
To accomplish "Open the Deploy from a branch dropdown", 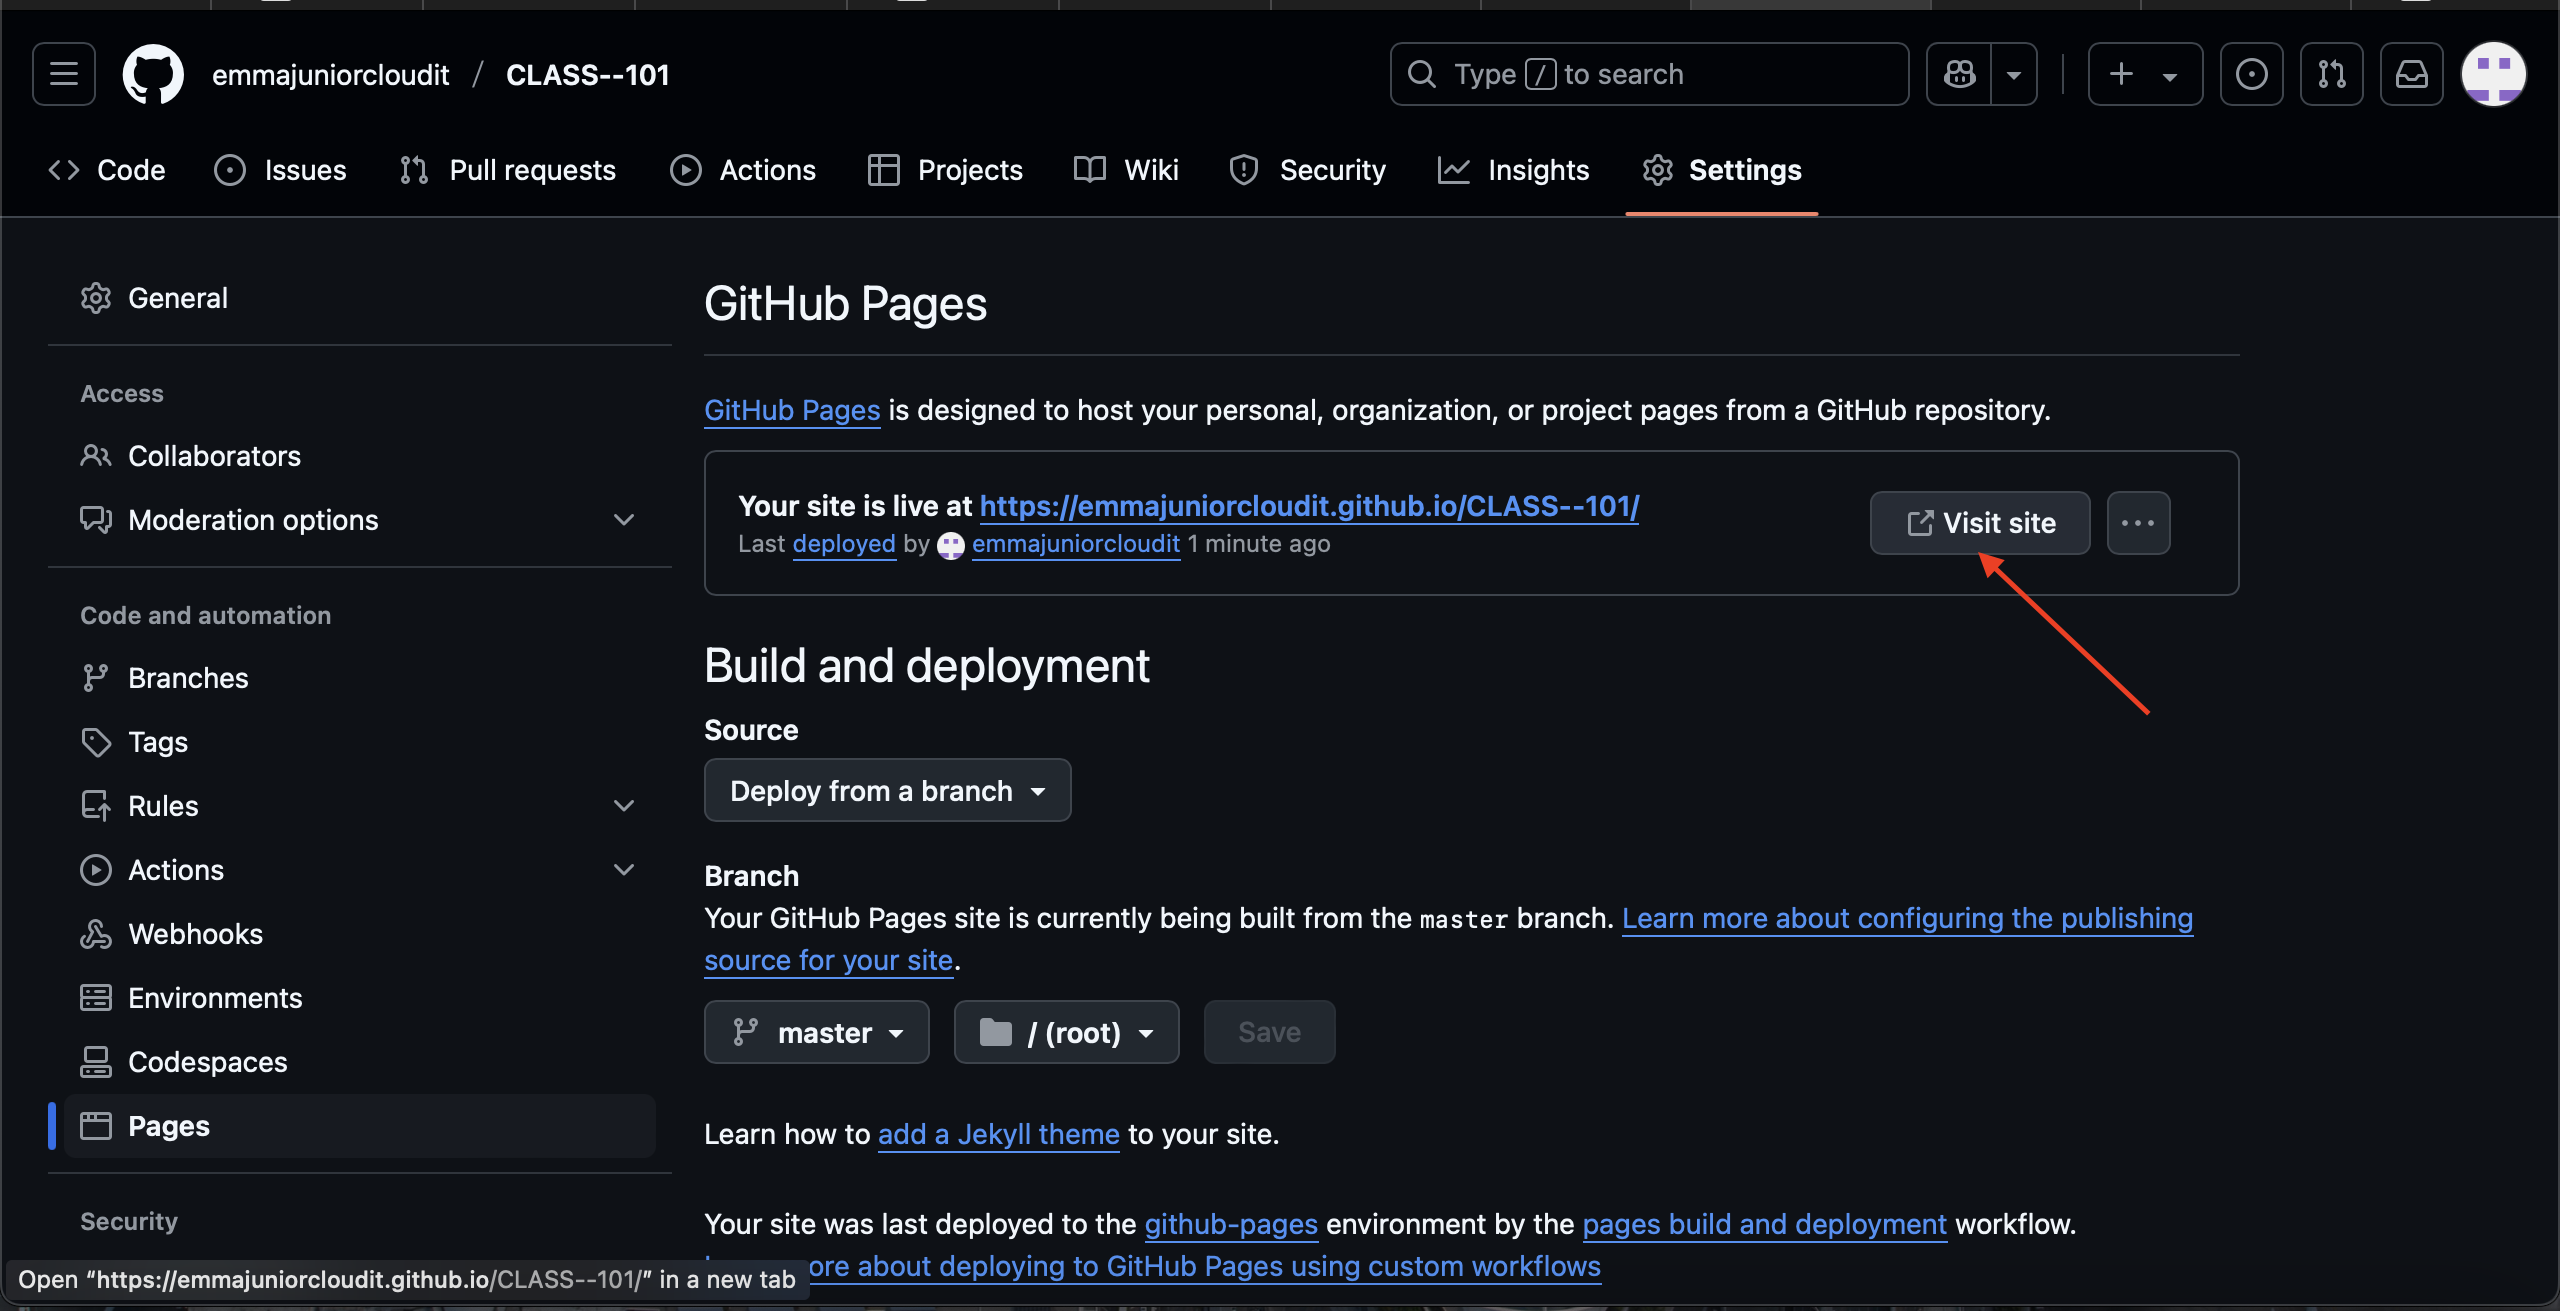I will pyautogui.click(x=888, y=790).
